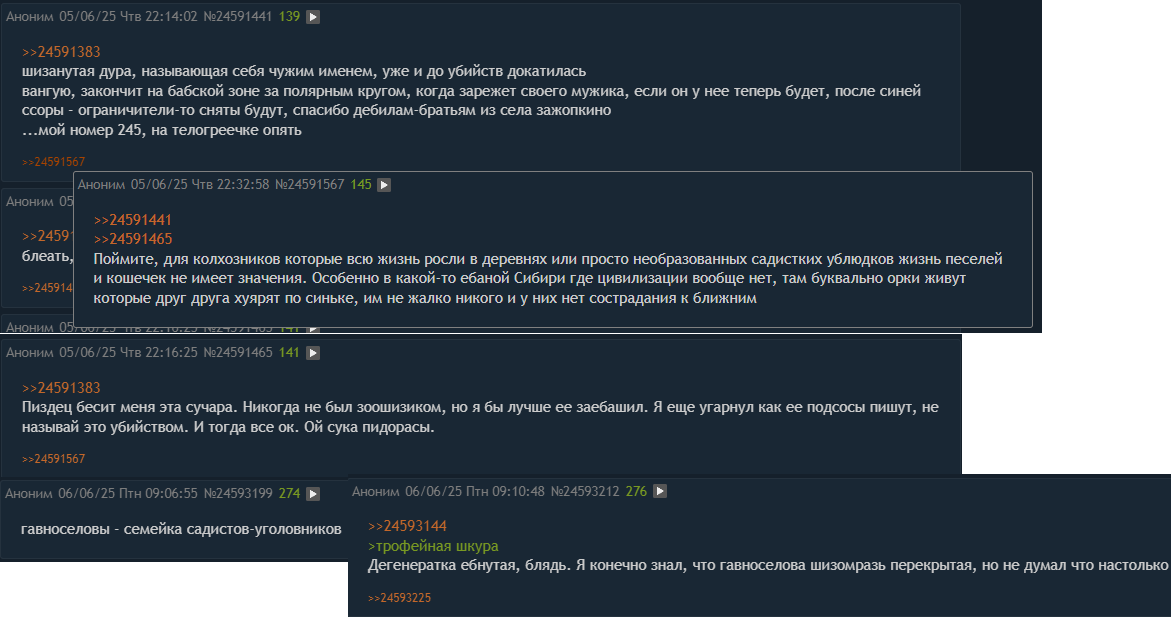Click the arrow icon on post №24591465
Viewport: 1171px width, 617px height.
[x=313, y=353]
